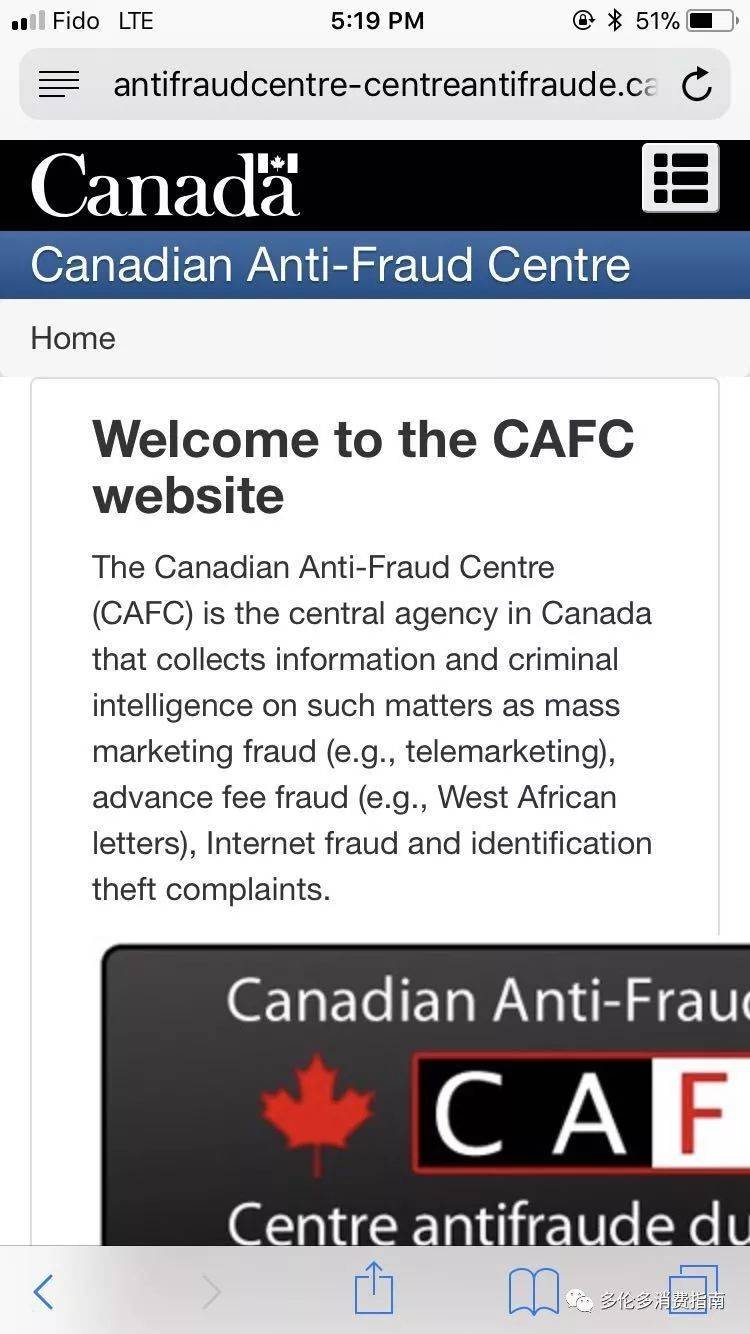The width and height of the screenshot is (750, 1334).
Task: Go back with the left arrow
Action: click(43, 1292)
